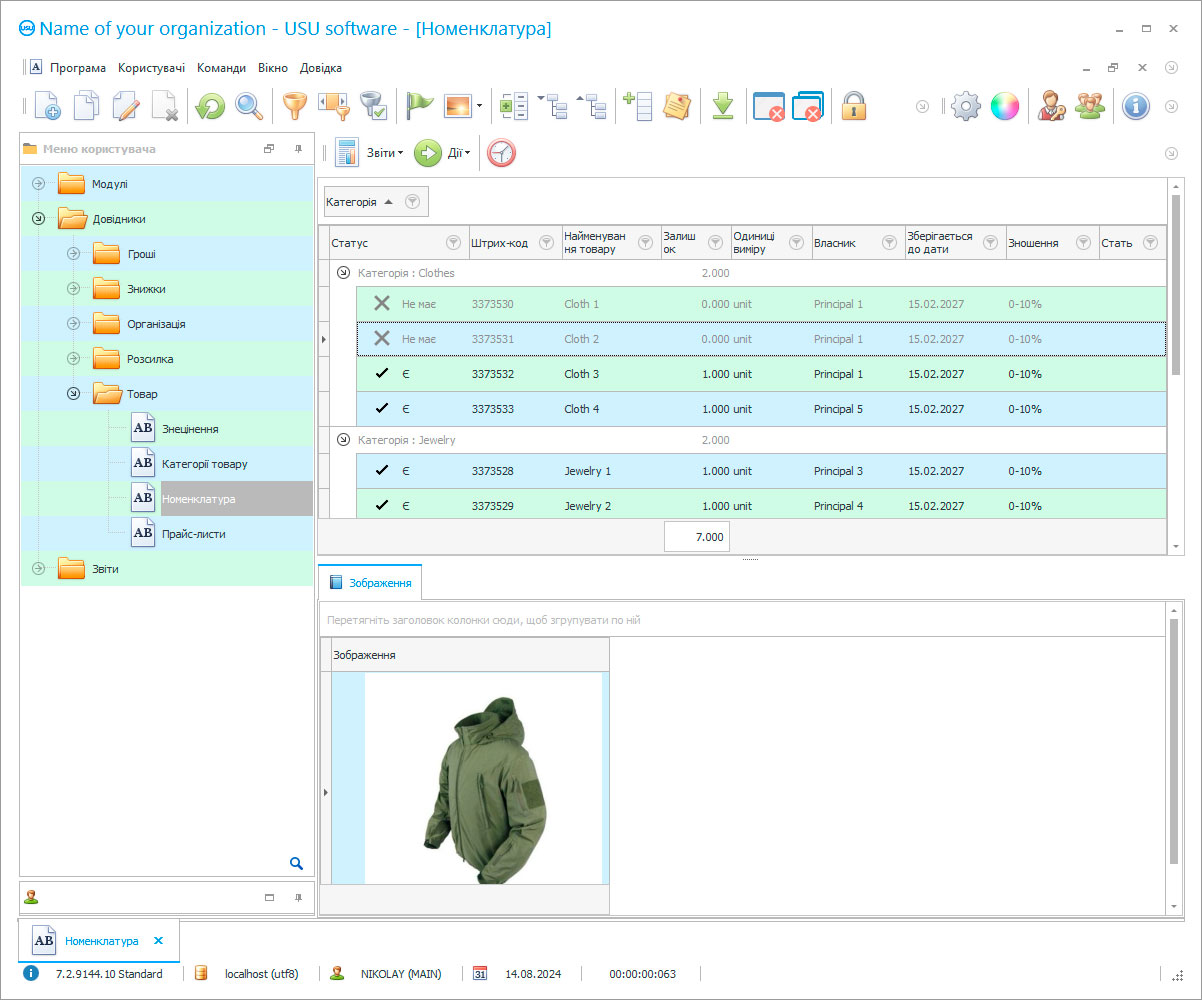The height and width of the screenshot is (1000, 1202).
Task: Click the delete record icon
Action: pos(165,106)
